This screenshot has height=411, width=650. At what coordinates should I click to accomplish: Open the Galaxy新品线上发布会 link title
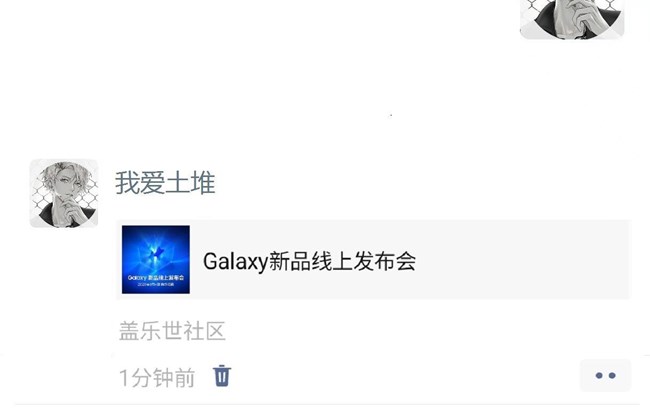(x=309, y=261)
